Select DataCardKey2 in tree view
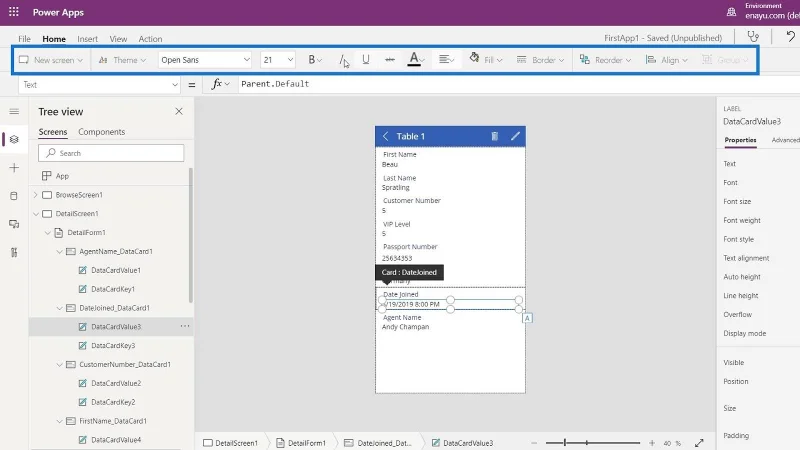Viewport: 800px width, 450px height. (x=113, y=403)
